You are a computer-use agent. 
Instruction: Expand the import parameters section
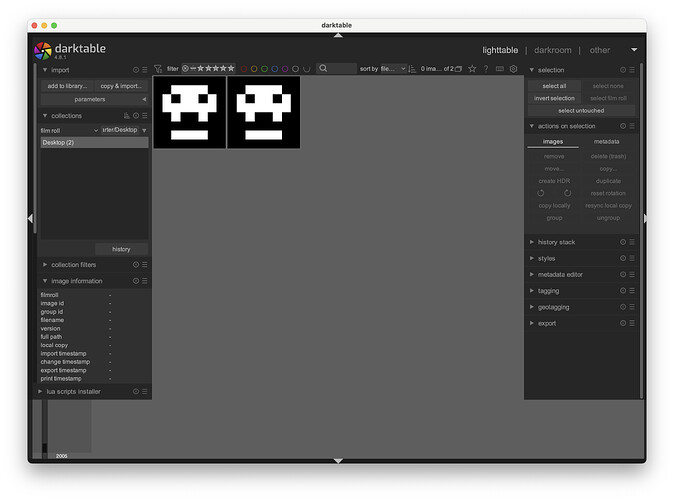point(94,99)
